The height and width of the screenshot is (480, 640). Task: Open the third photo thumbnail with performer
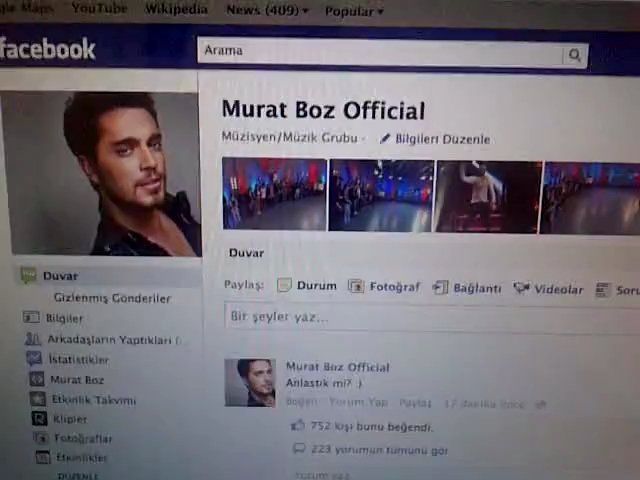488,197
